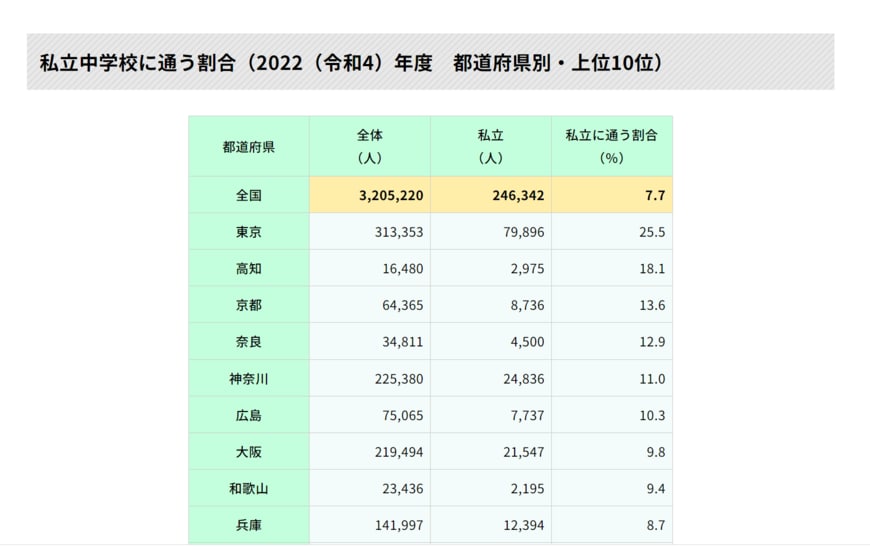Select the 全国 total value 3,205,220

pos(391,195)
